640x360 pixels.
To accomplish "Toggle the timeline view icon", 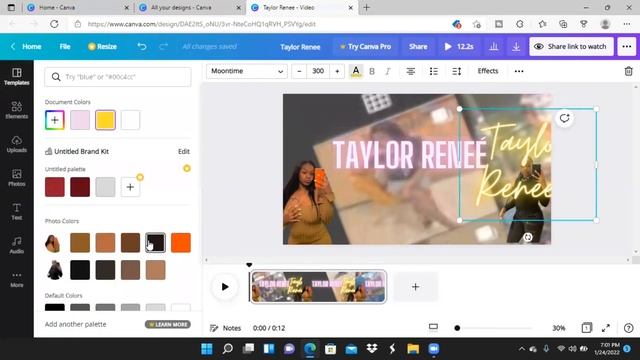I will pos(433,327).
